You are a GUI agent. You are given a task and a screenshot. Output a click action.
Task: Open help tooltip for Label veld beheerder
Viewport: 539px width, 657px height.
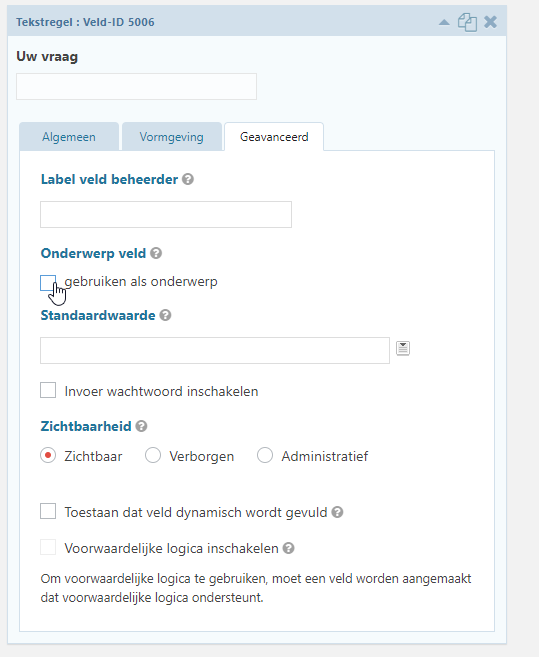tap(188, 179)
